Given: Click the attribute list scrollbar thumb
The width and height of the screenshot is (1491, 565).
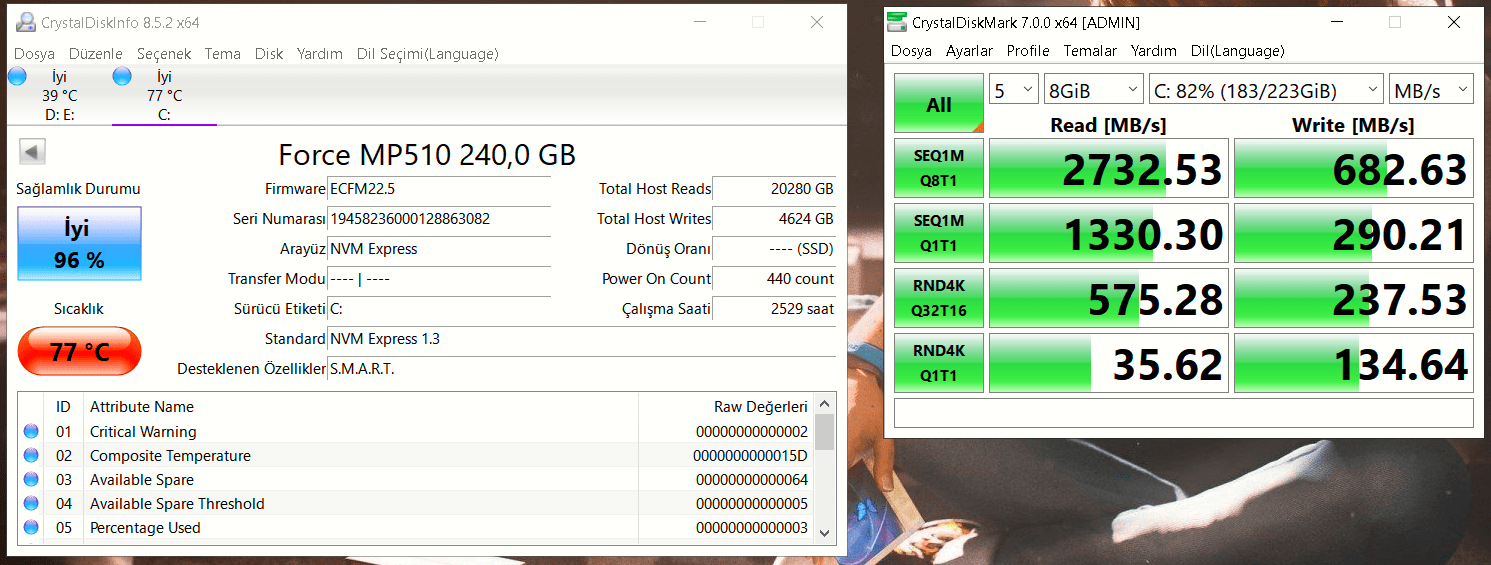Looking at the screenshot, I should pyautogui.click(x=825, y=432).
